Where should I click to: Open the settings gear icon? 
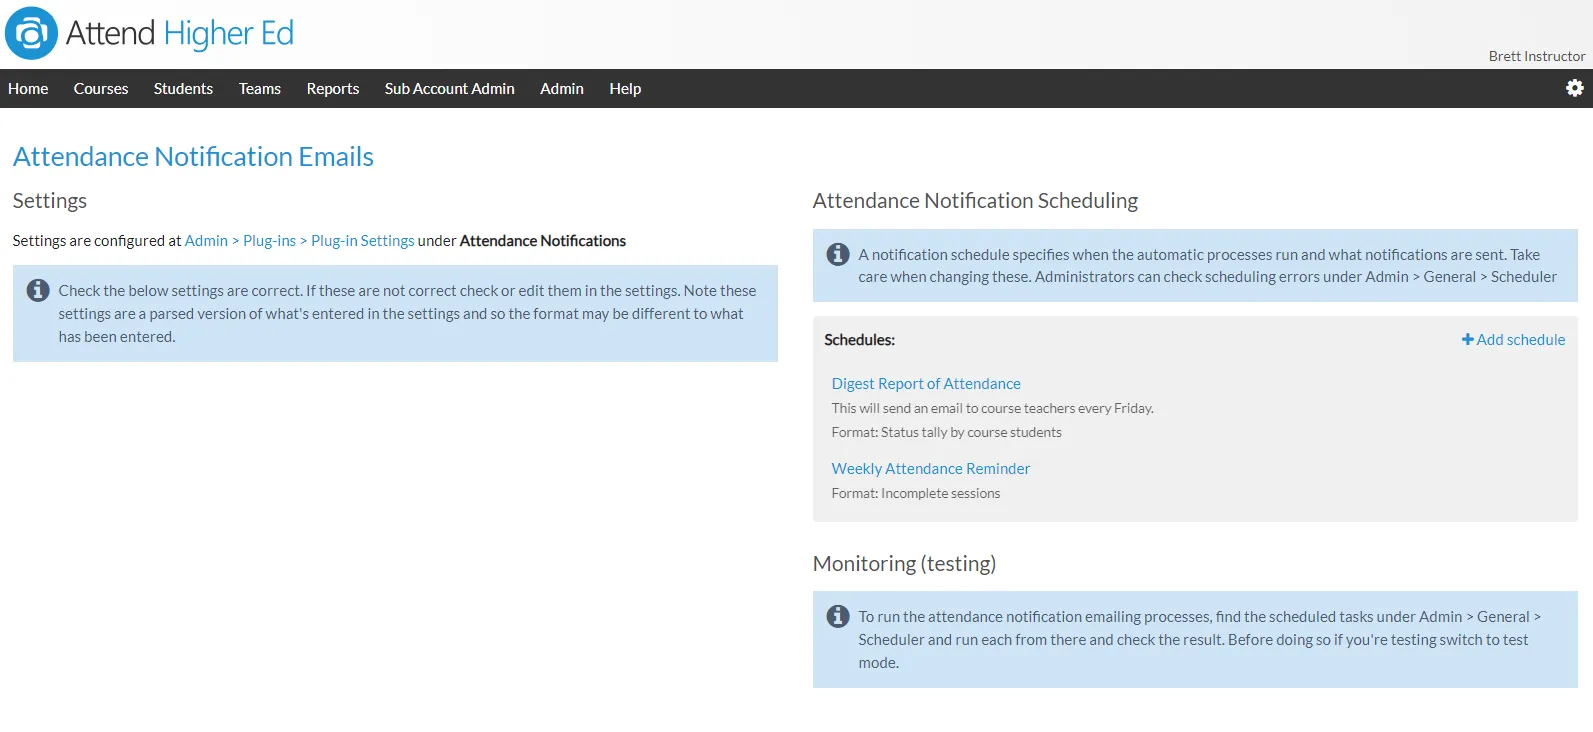coord(1574,88)
